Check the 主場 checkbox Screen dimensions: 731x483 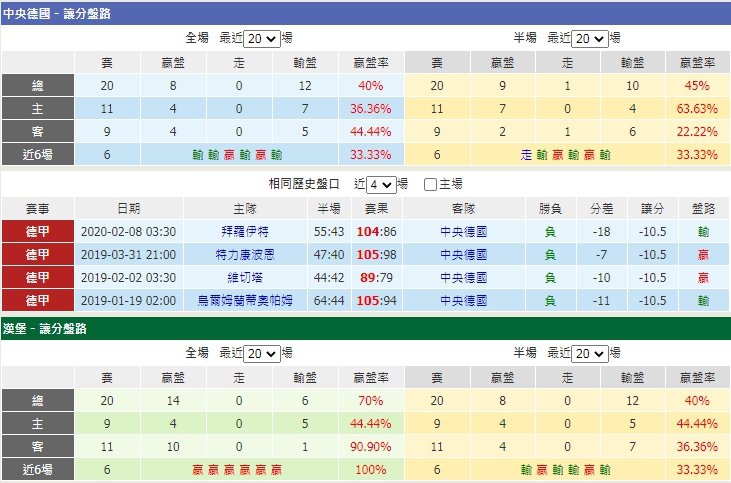click(x=430, y=185)
